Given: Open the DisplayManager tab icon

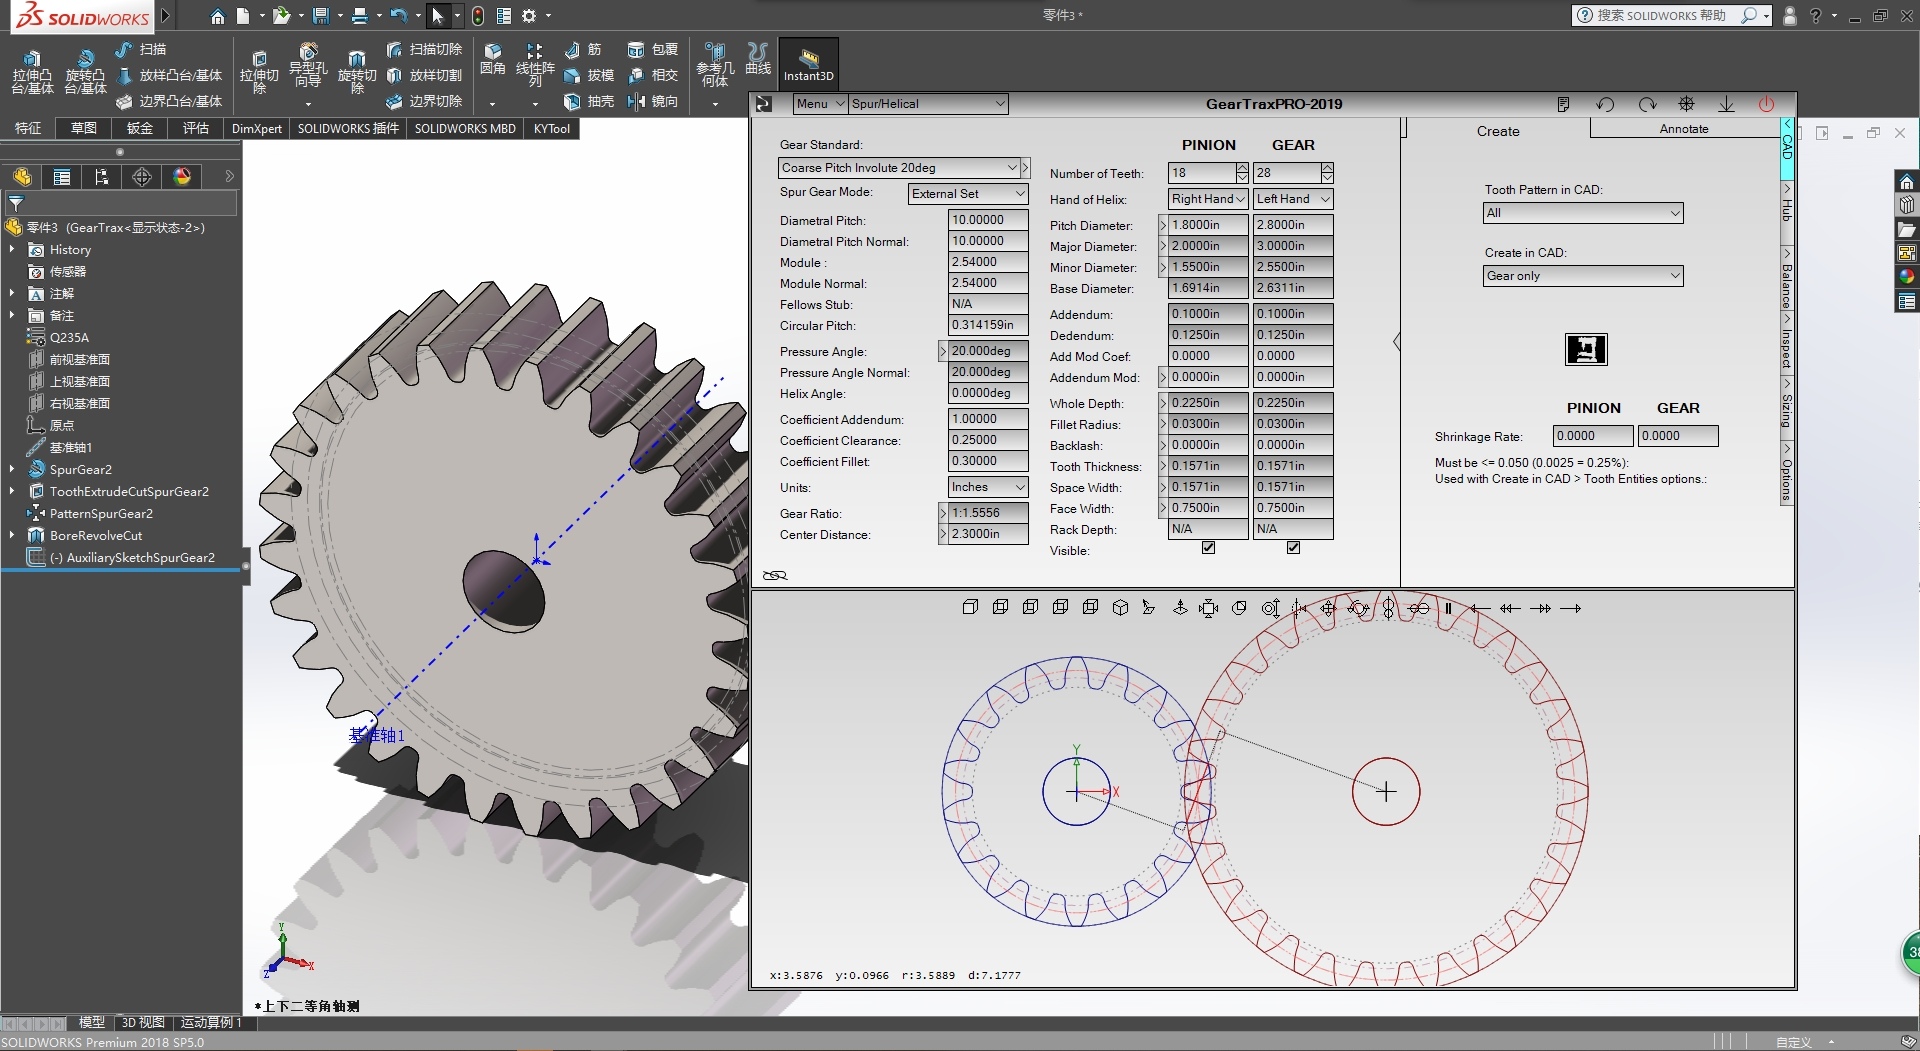Looking at the screenshot, I should tap(182, 177).
